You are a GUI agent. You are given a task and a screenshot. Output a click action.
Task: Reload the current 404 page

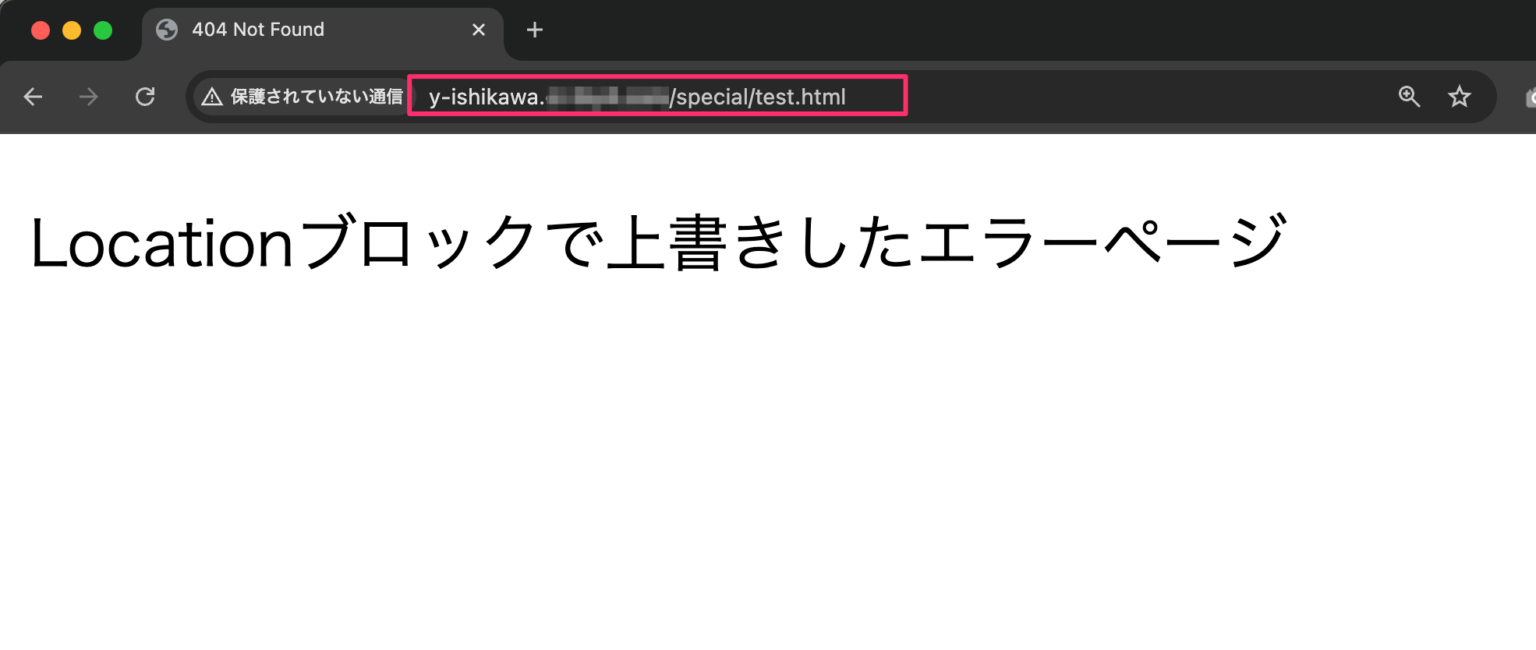(145, 96)
